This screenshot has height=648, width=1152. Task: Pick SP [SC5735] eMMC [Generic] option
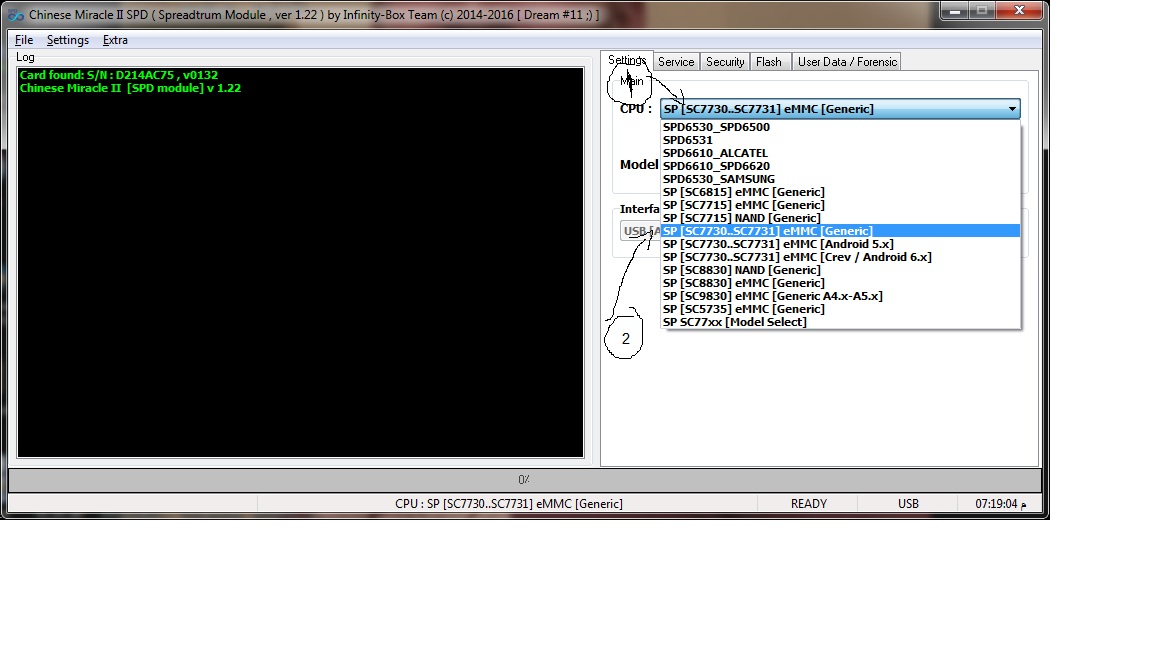[x=840, y=309]
